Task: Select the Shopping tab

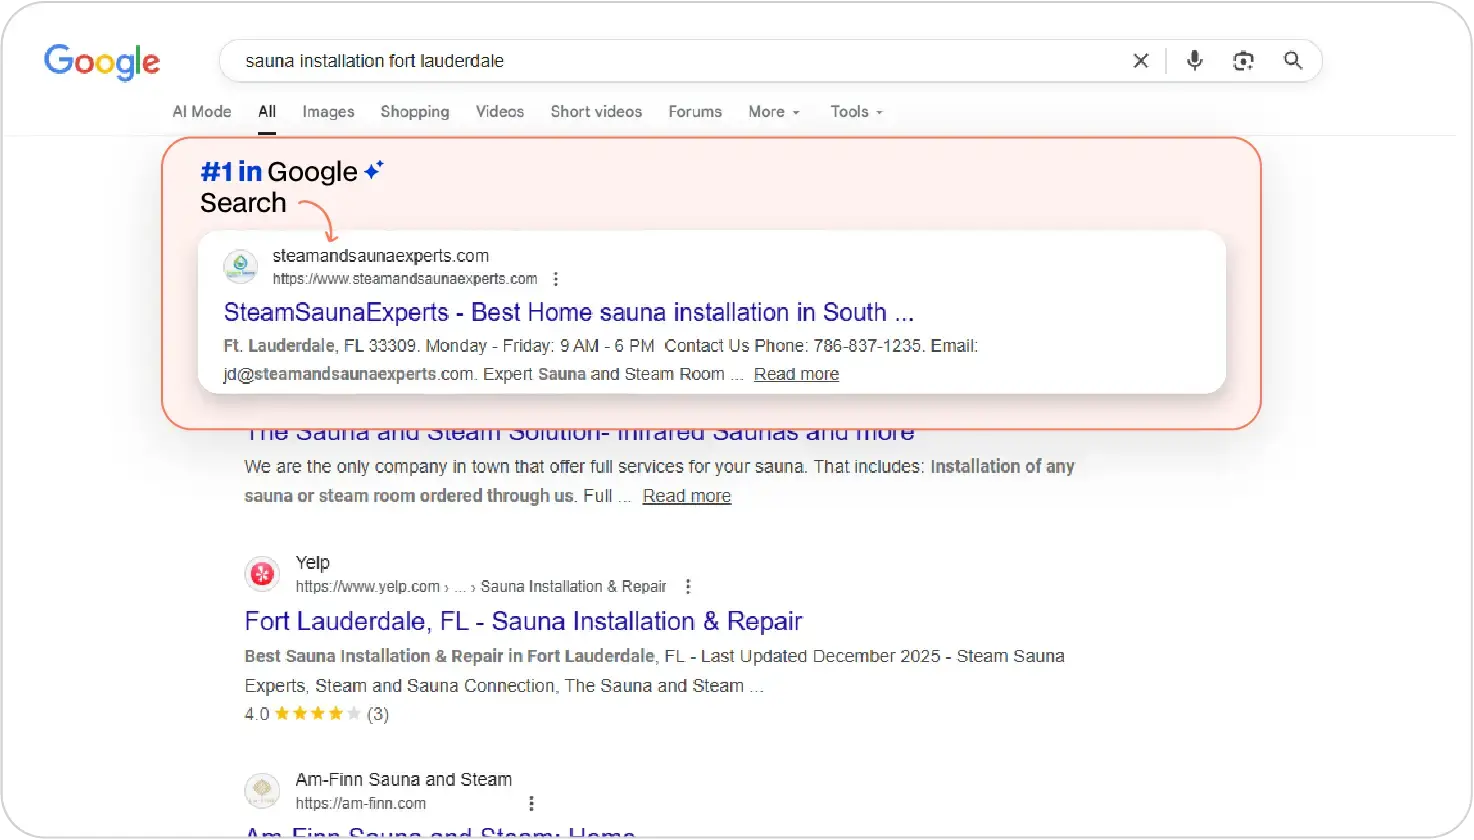Action: pos(414,111)
